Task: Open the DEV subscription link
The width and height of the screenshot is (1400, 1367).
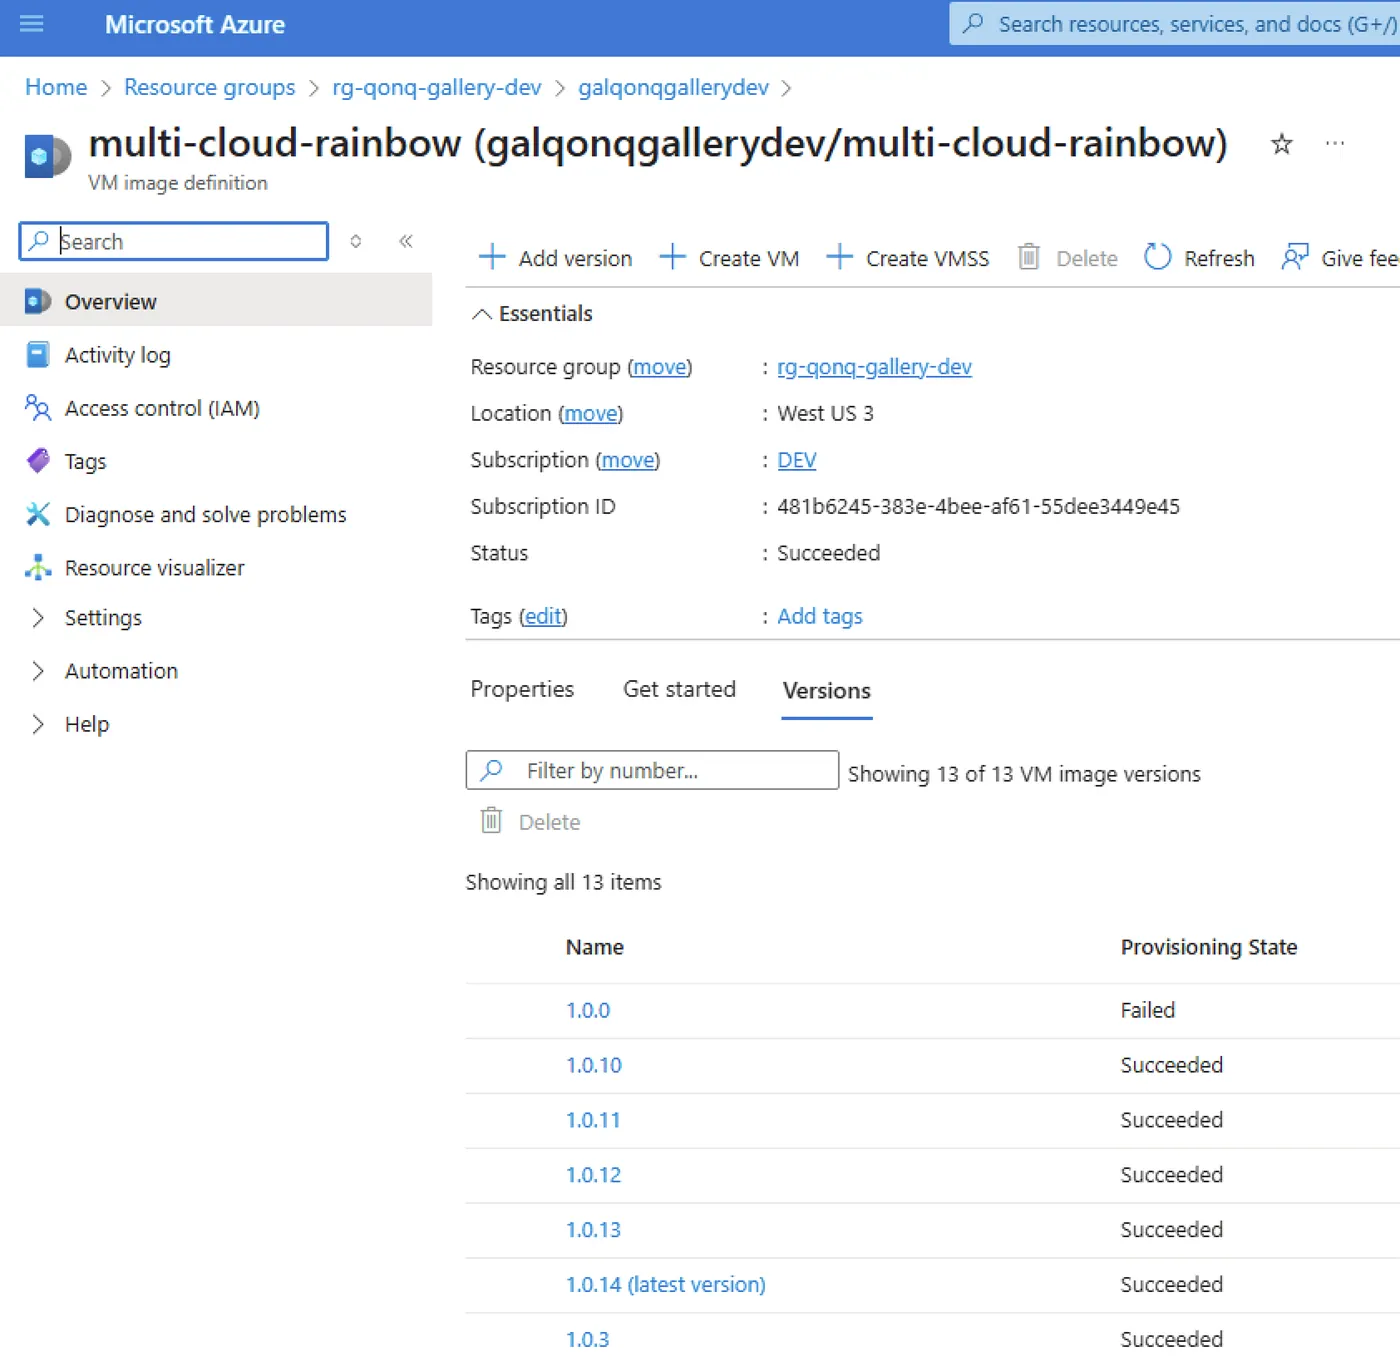Action: (797, 460)
